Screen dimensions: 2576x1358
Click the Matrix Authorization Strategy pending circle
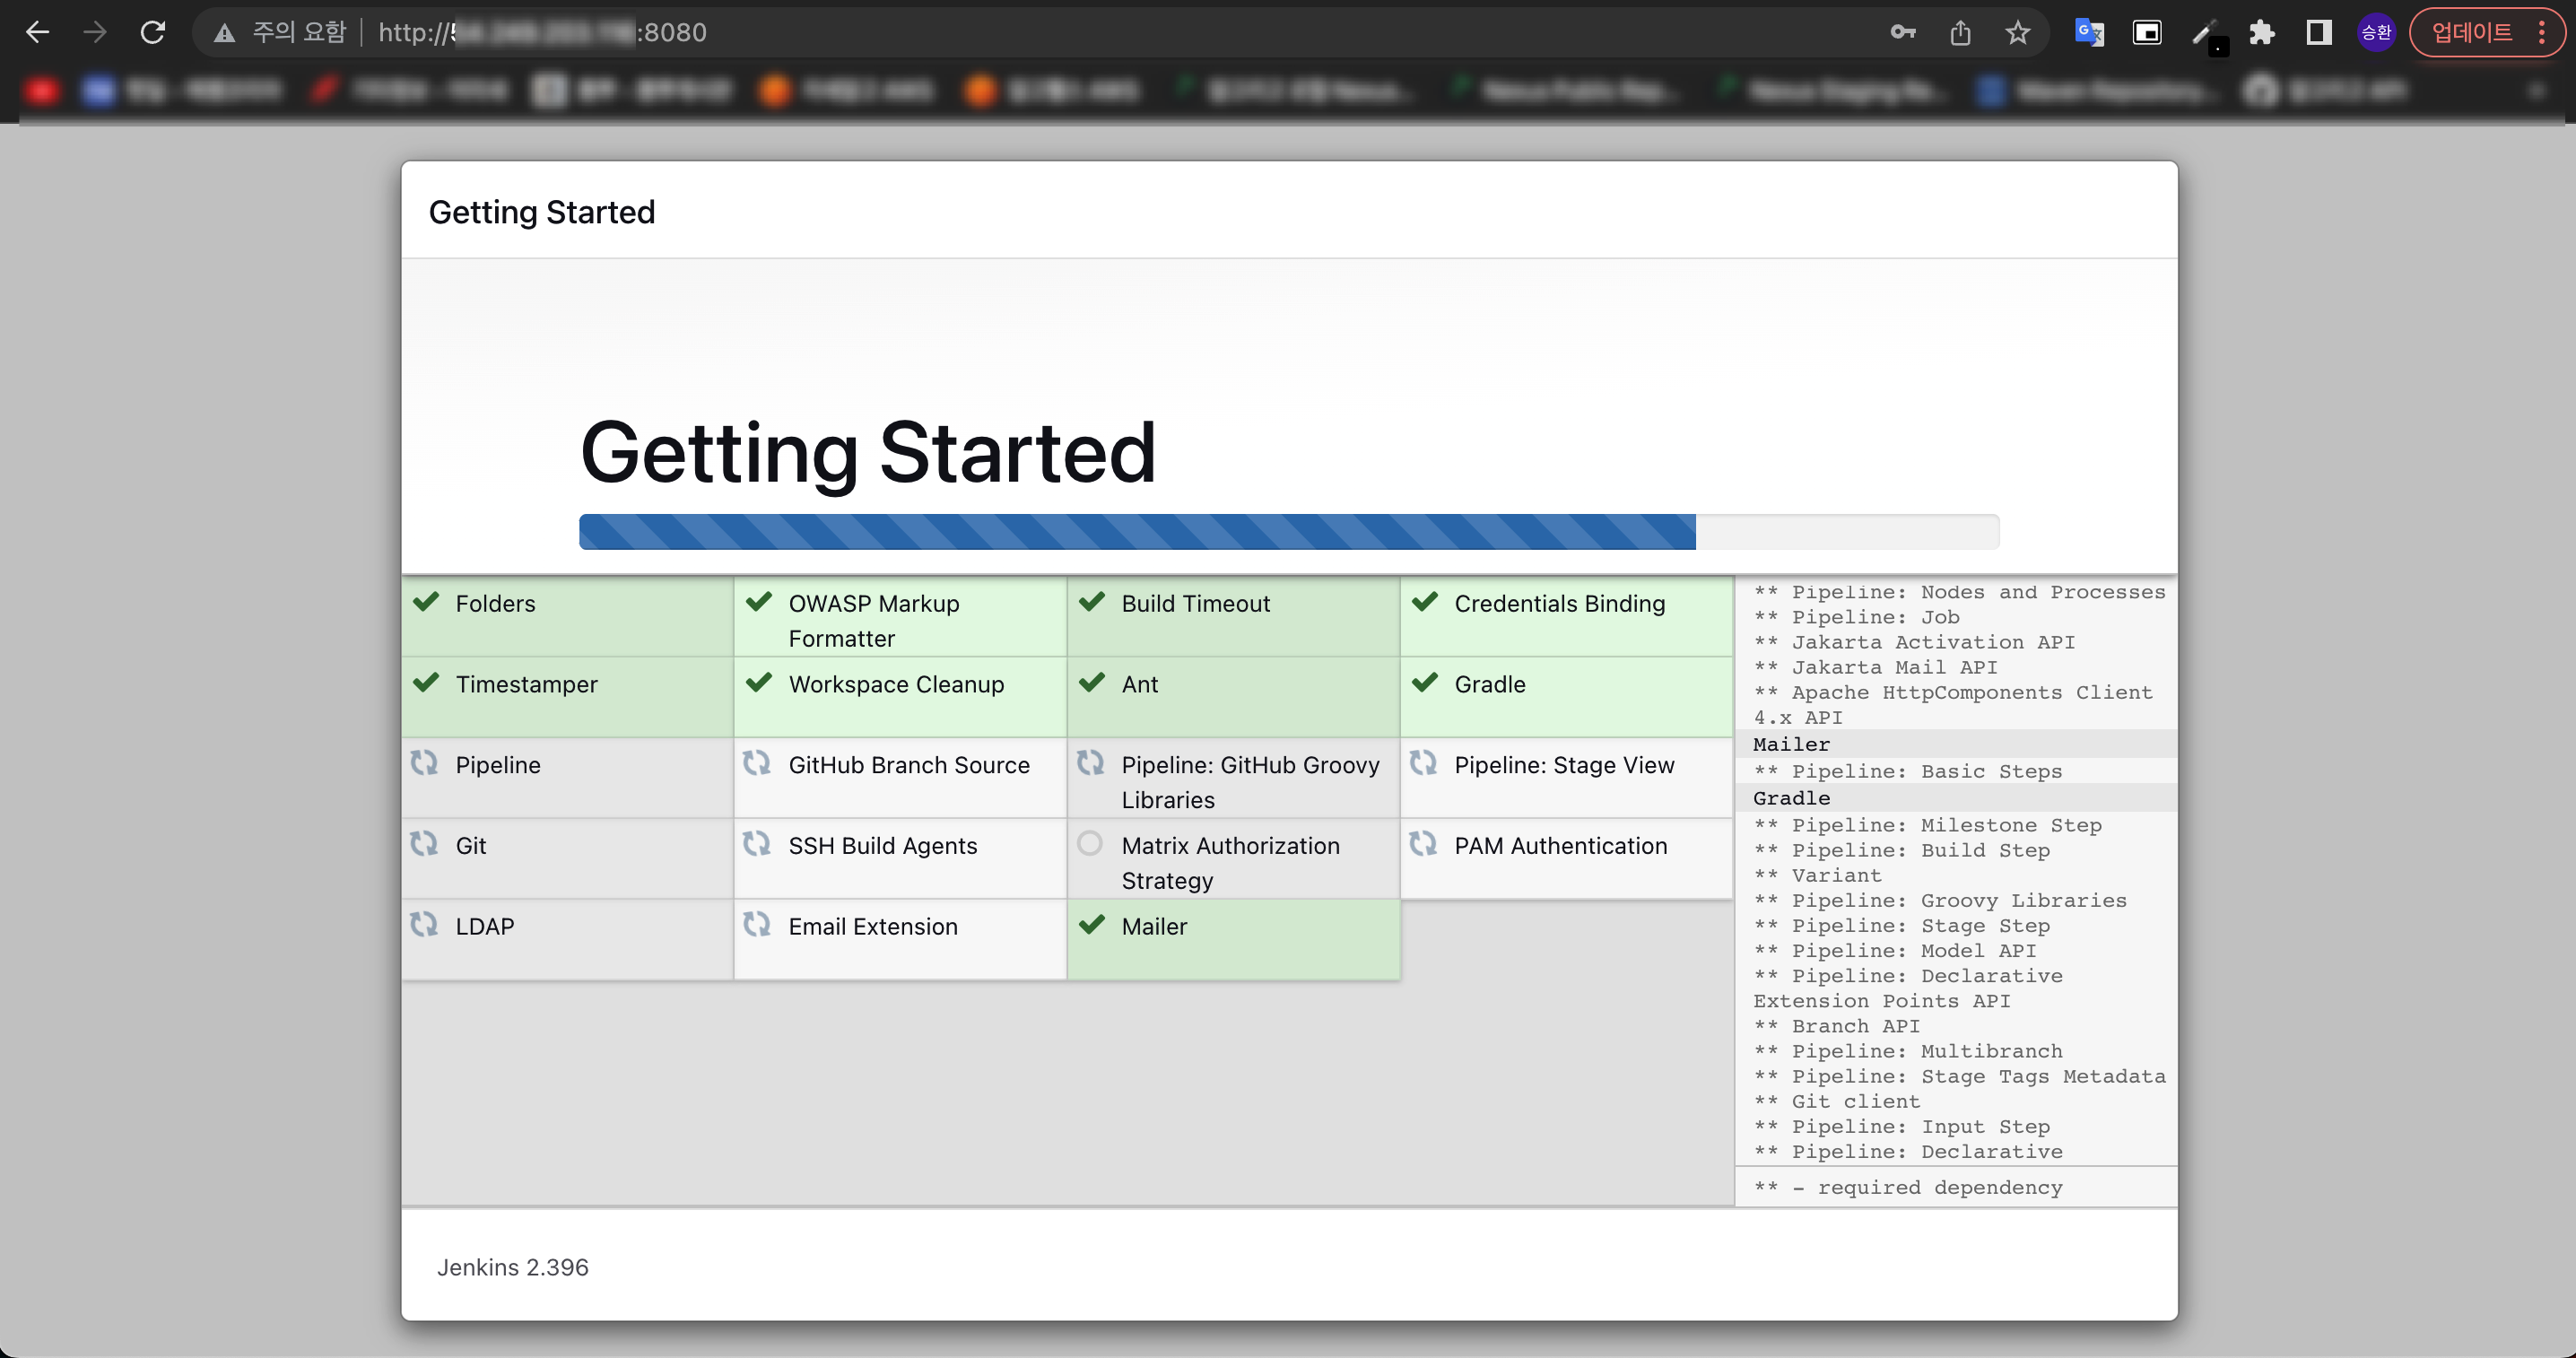[x=1090, y=843]
